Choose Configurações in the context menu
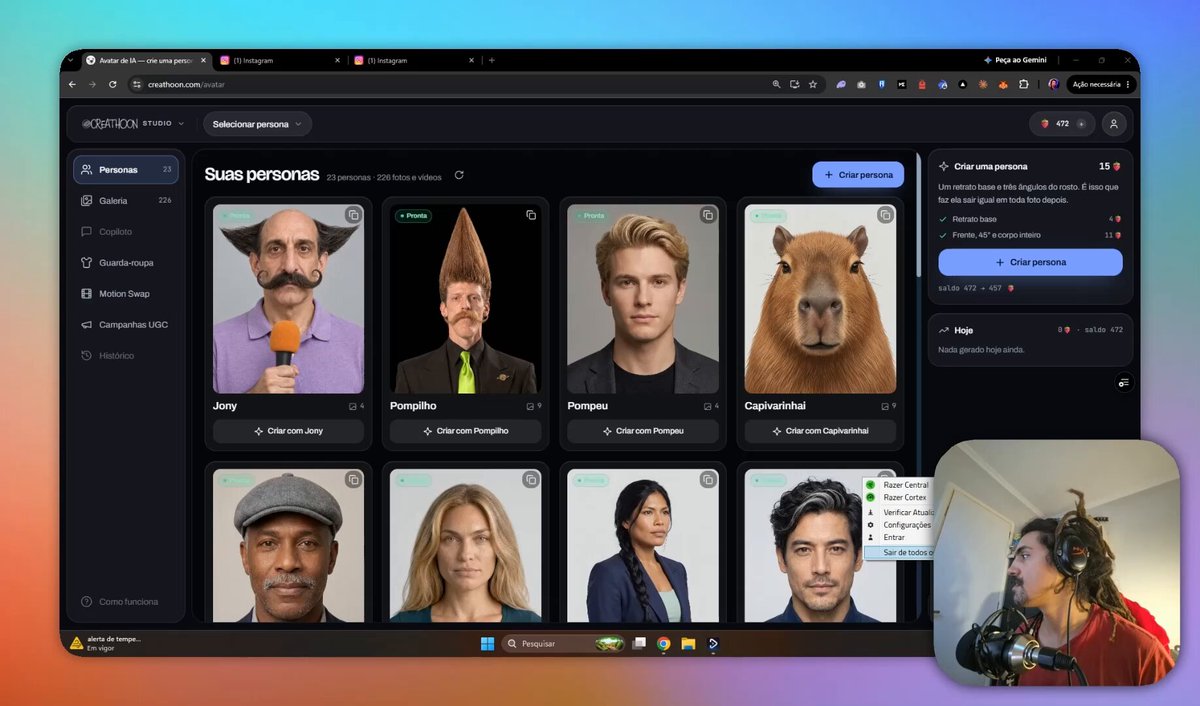 pyautogui.click(x=899, y=525)
